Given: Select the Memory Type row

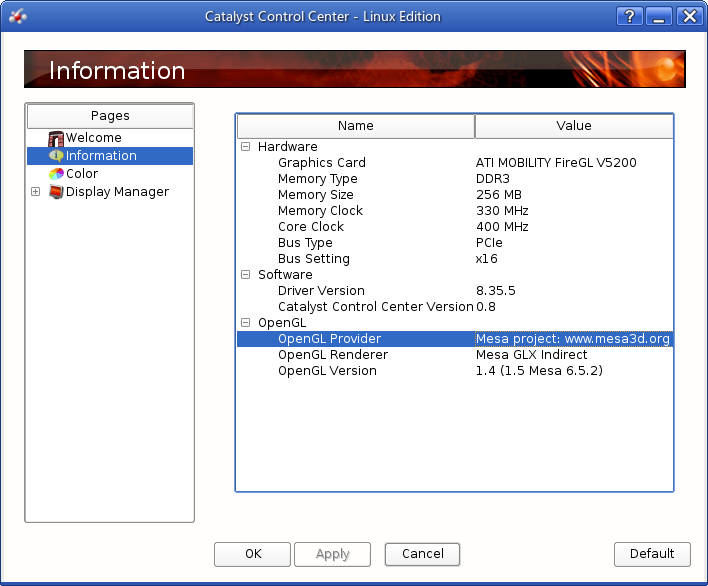Looking at the screenshot, I should (455, 179).
